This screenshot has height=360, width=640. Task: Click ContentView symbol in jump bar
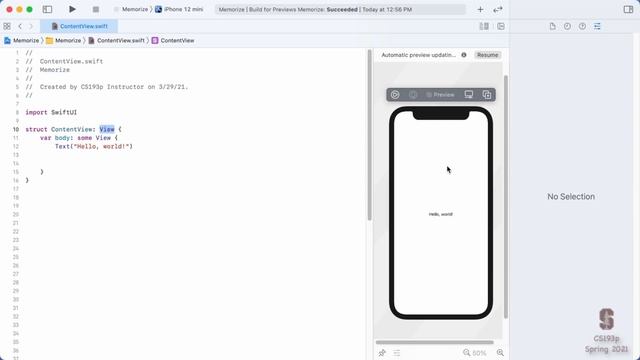(173, 40)
